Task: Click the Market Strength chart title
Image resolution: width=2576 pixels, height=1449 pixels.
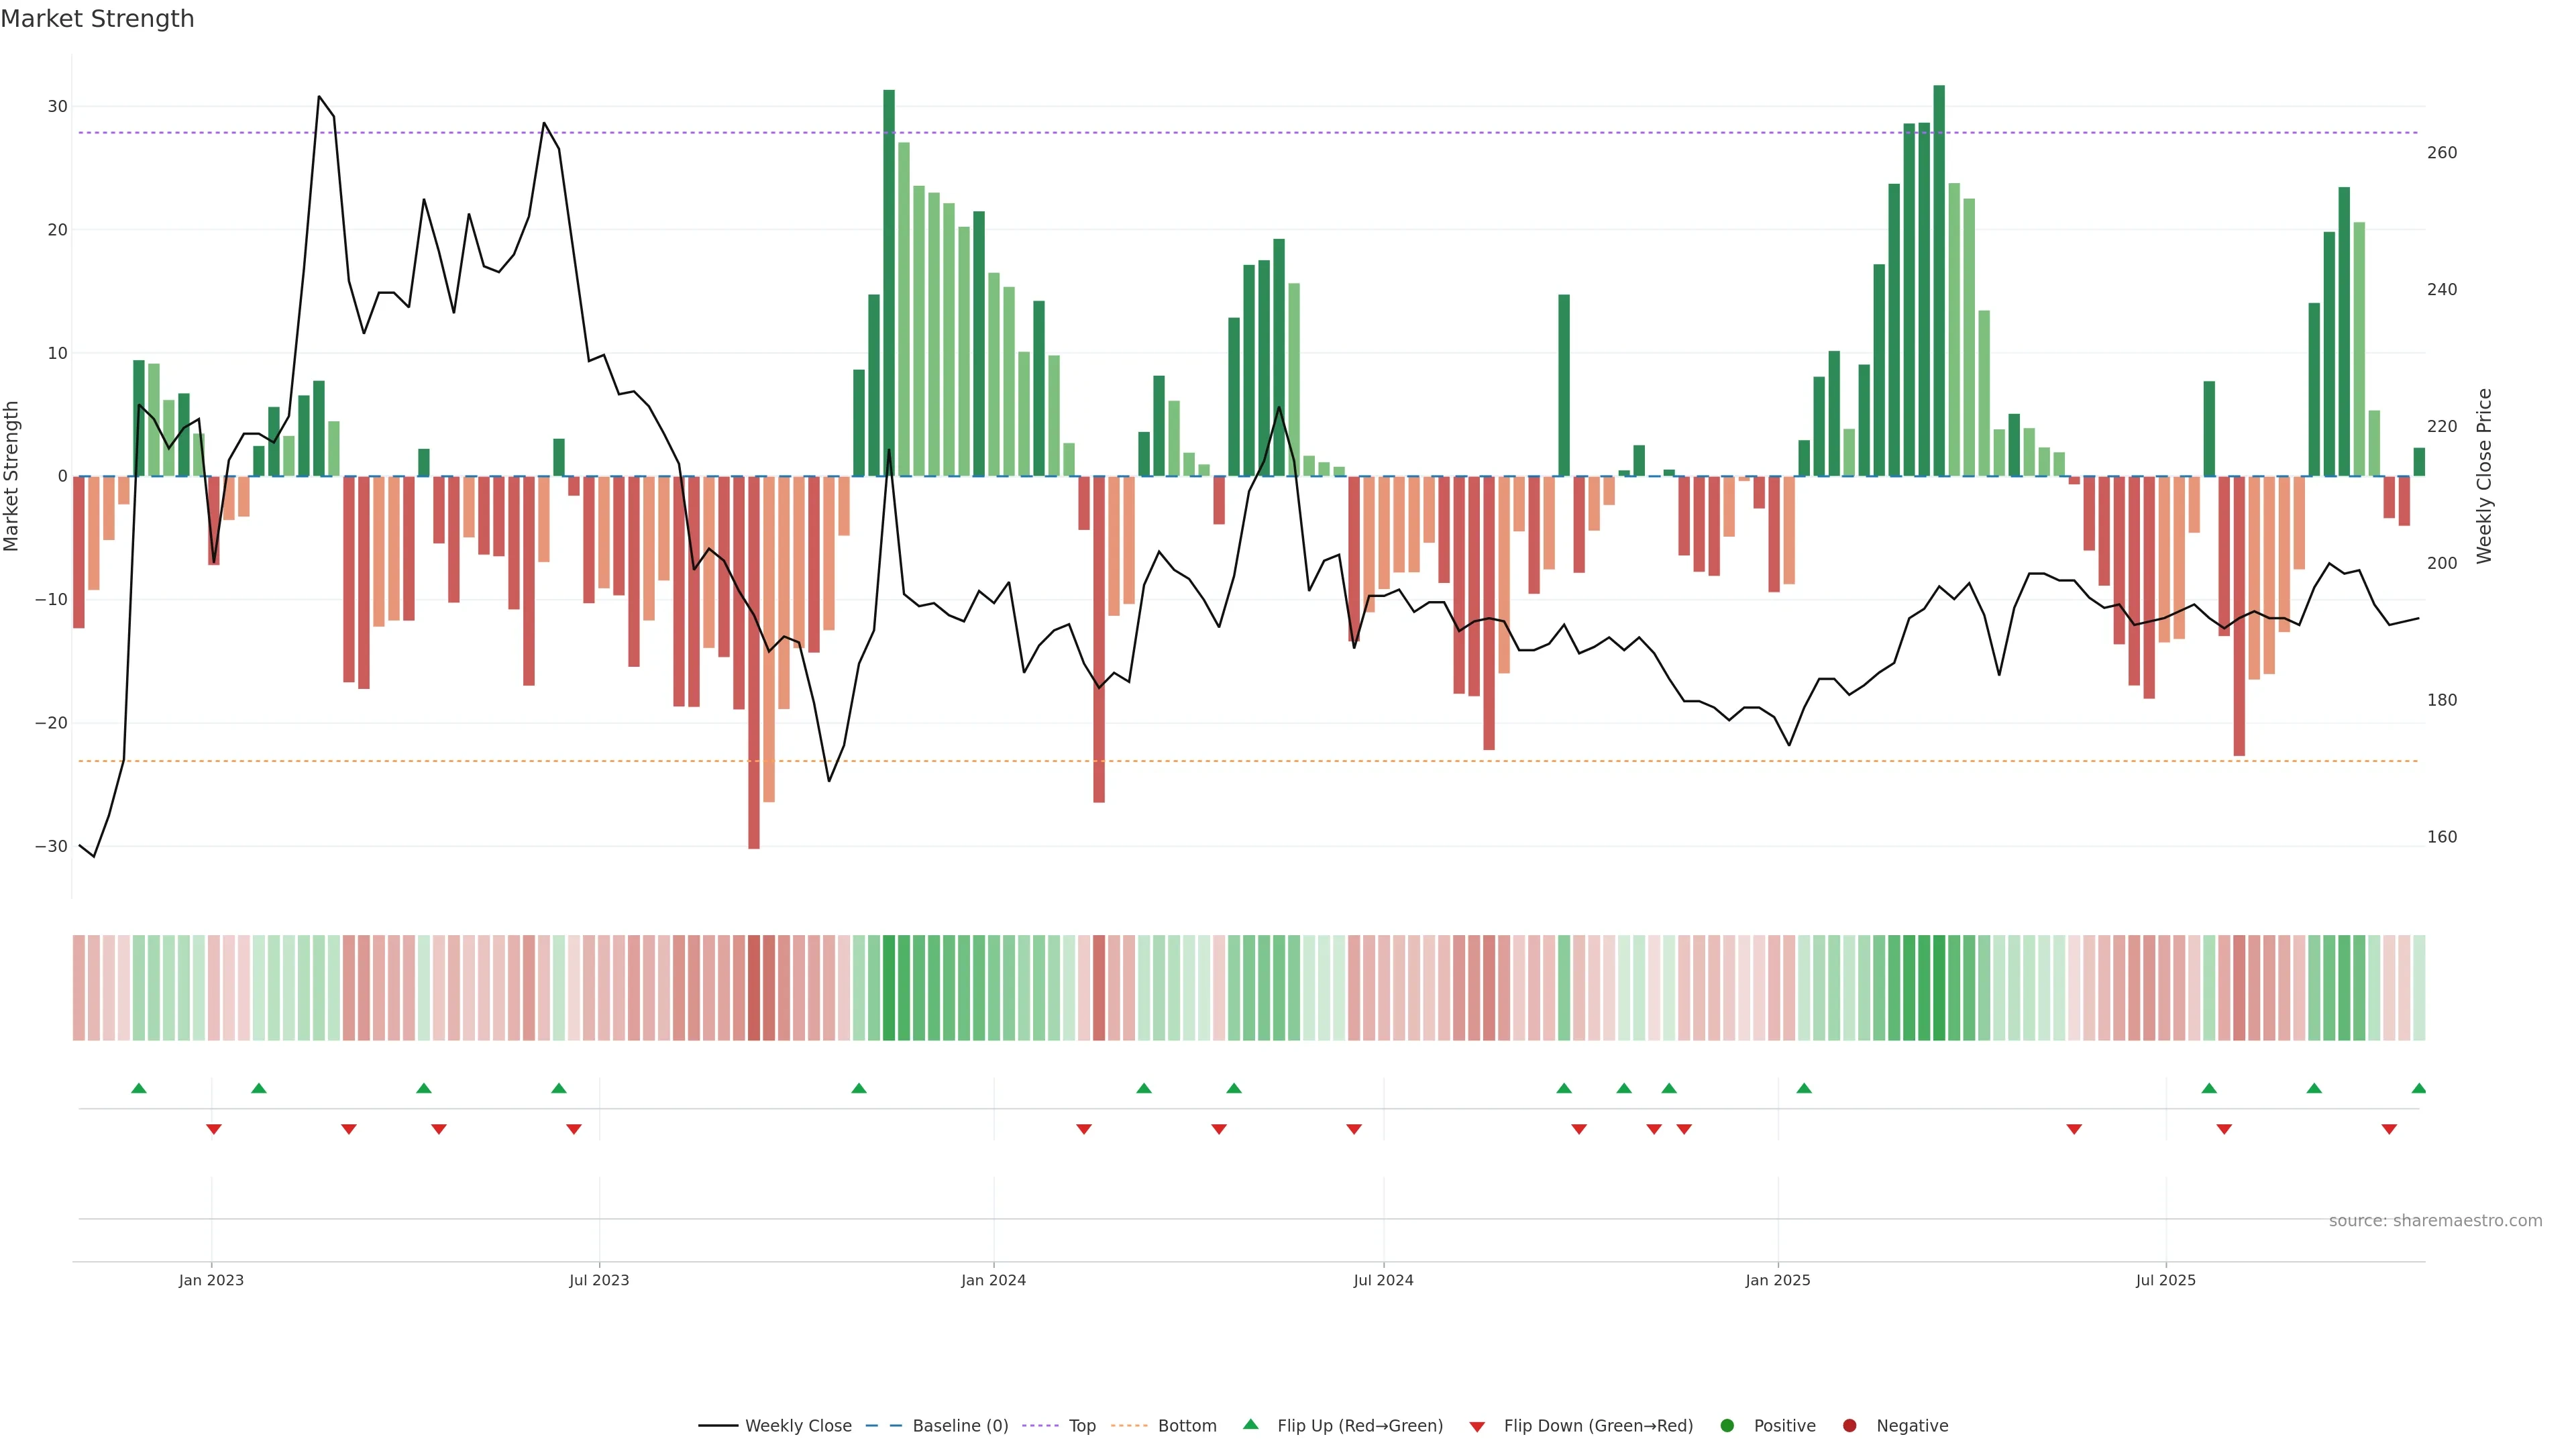Action: [x=97, y=19]
